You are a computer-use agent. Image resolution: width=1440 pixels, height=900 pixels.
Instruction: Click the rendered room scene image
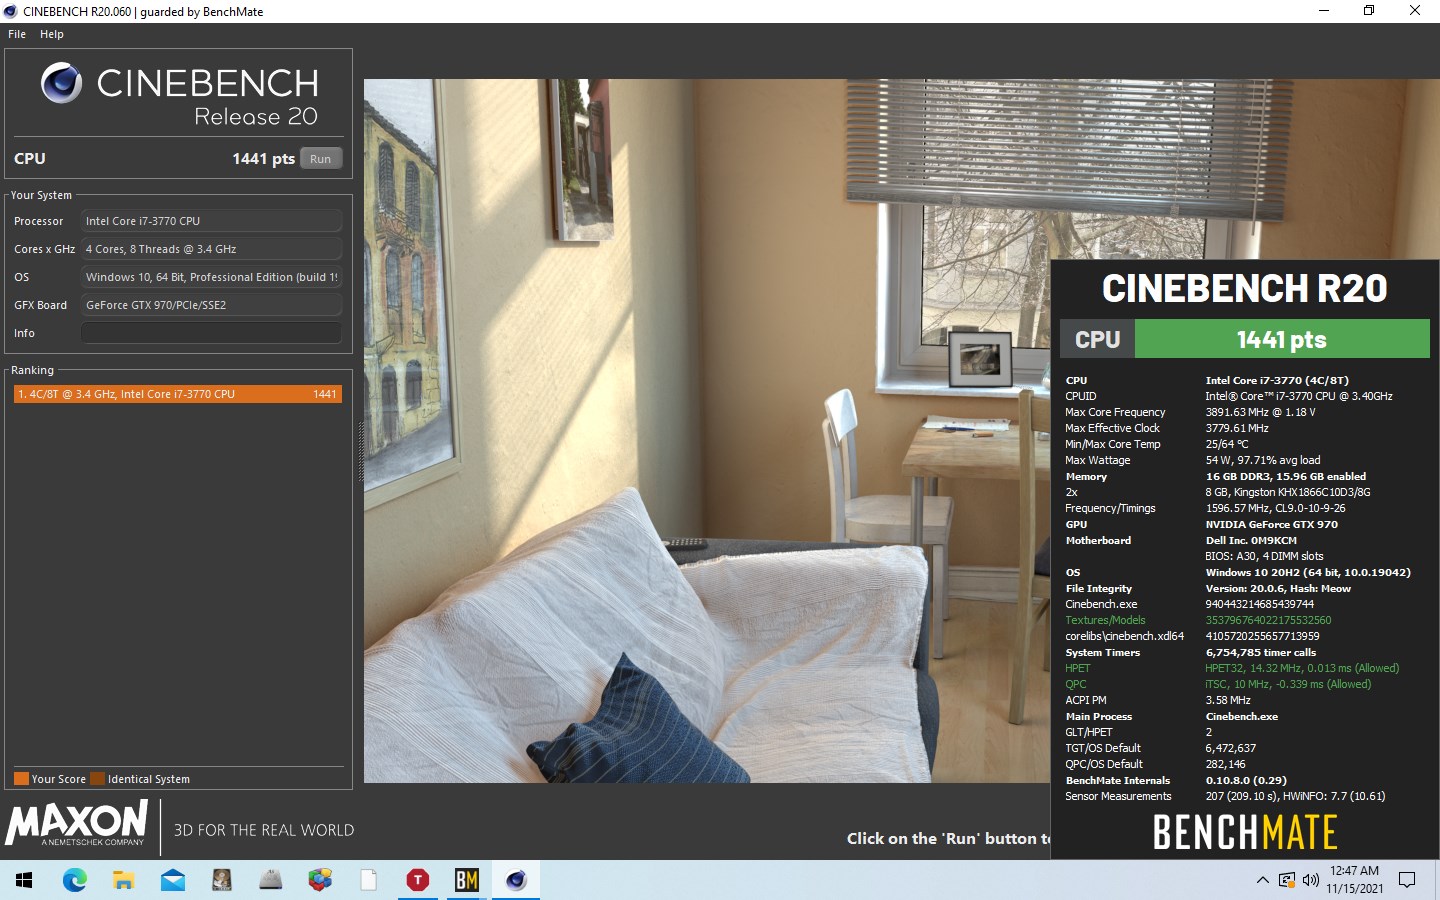[x=707, y=430]
